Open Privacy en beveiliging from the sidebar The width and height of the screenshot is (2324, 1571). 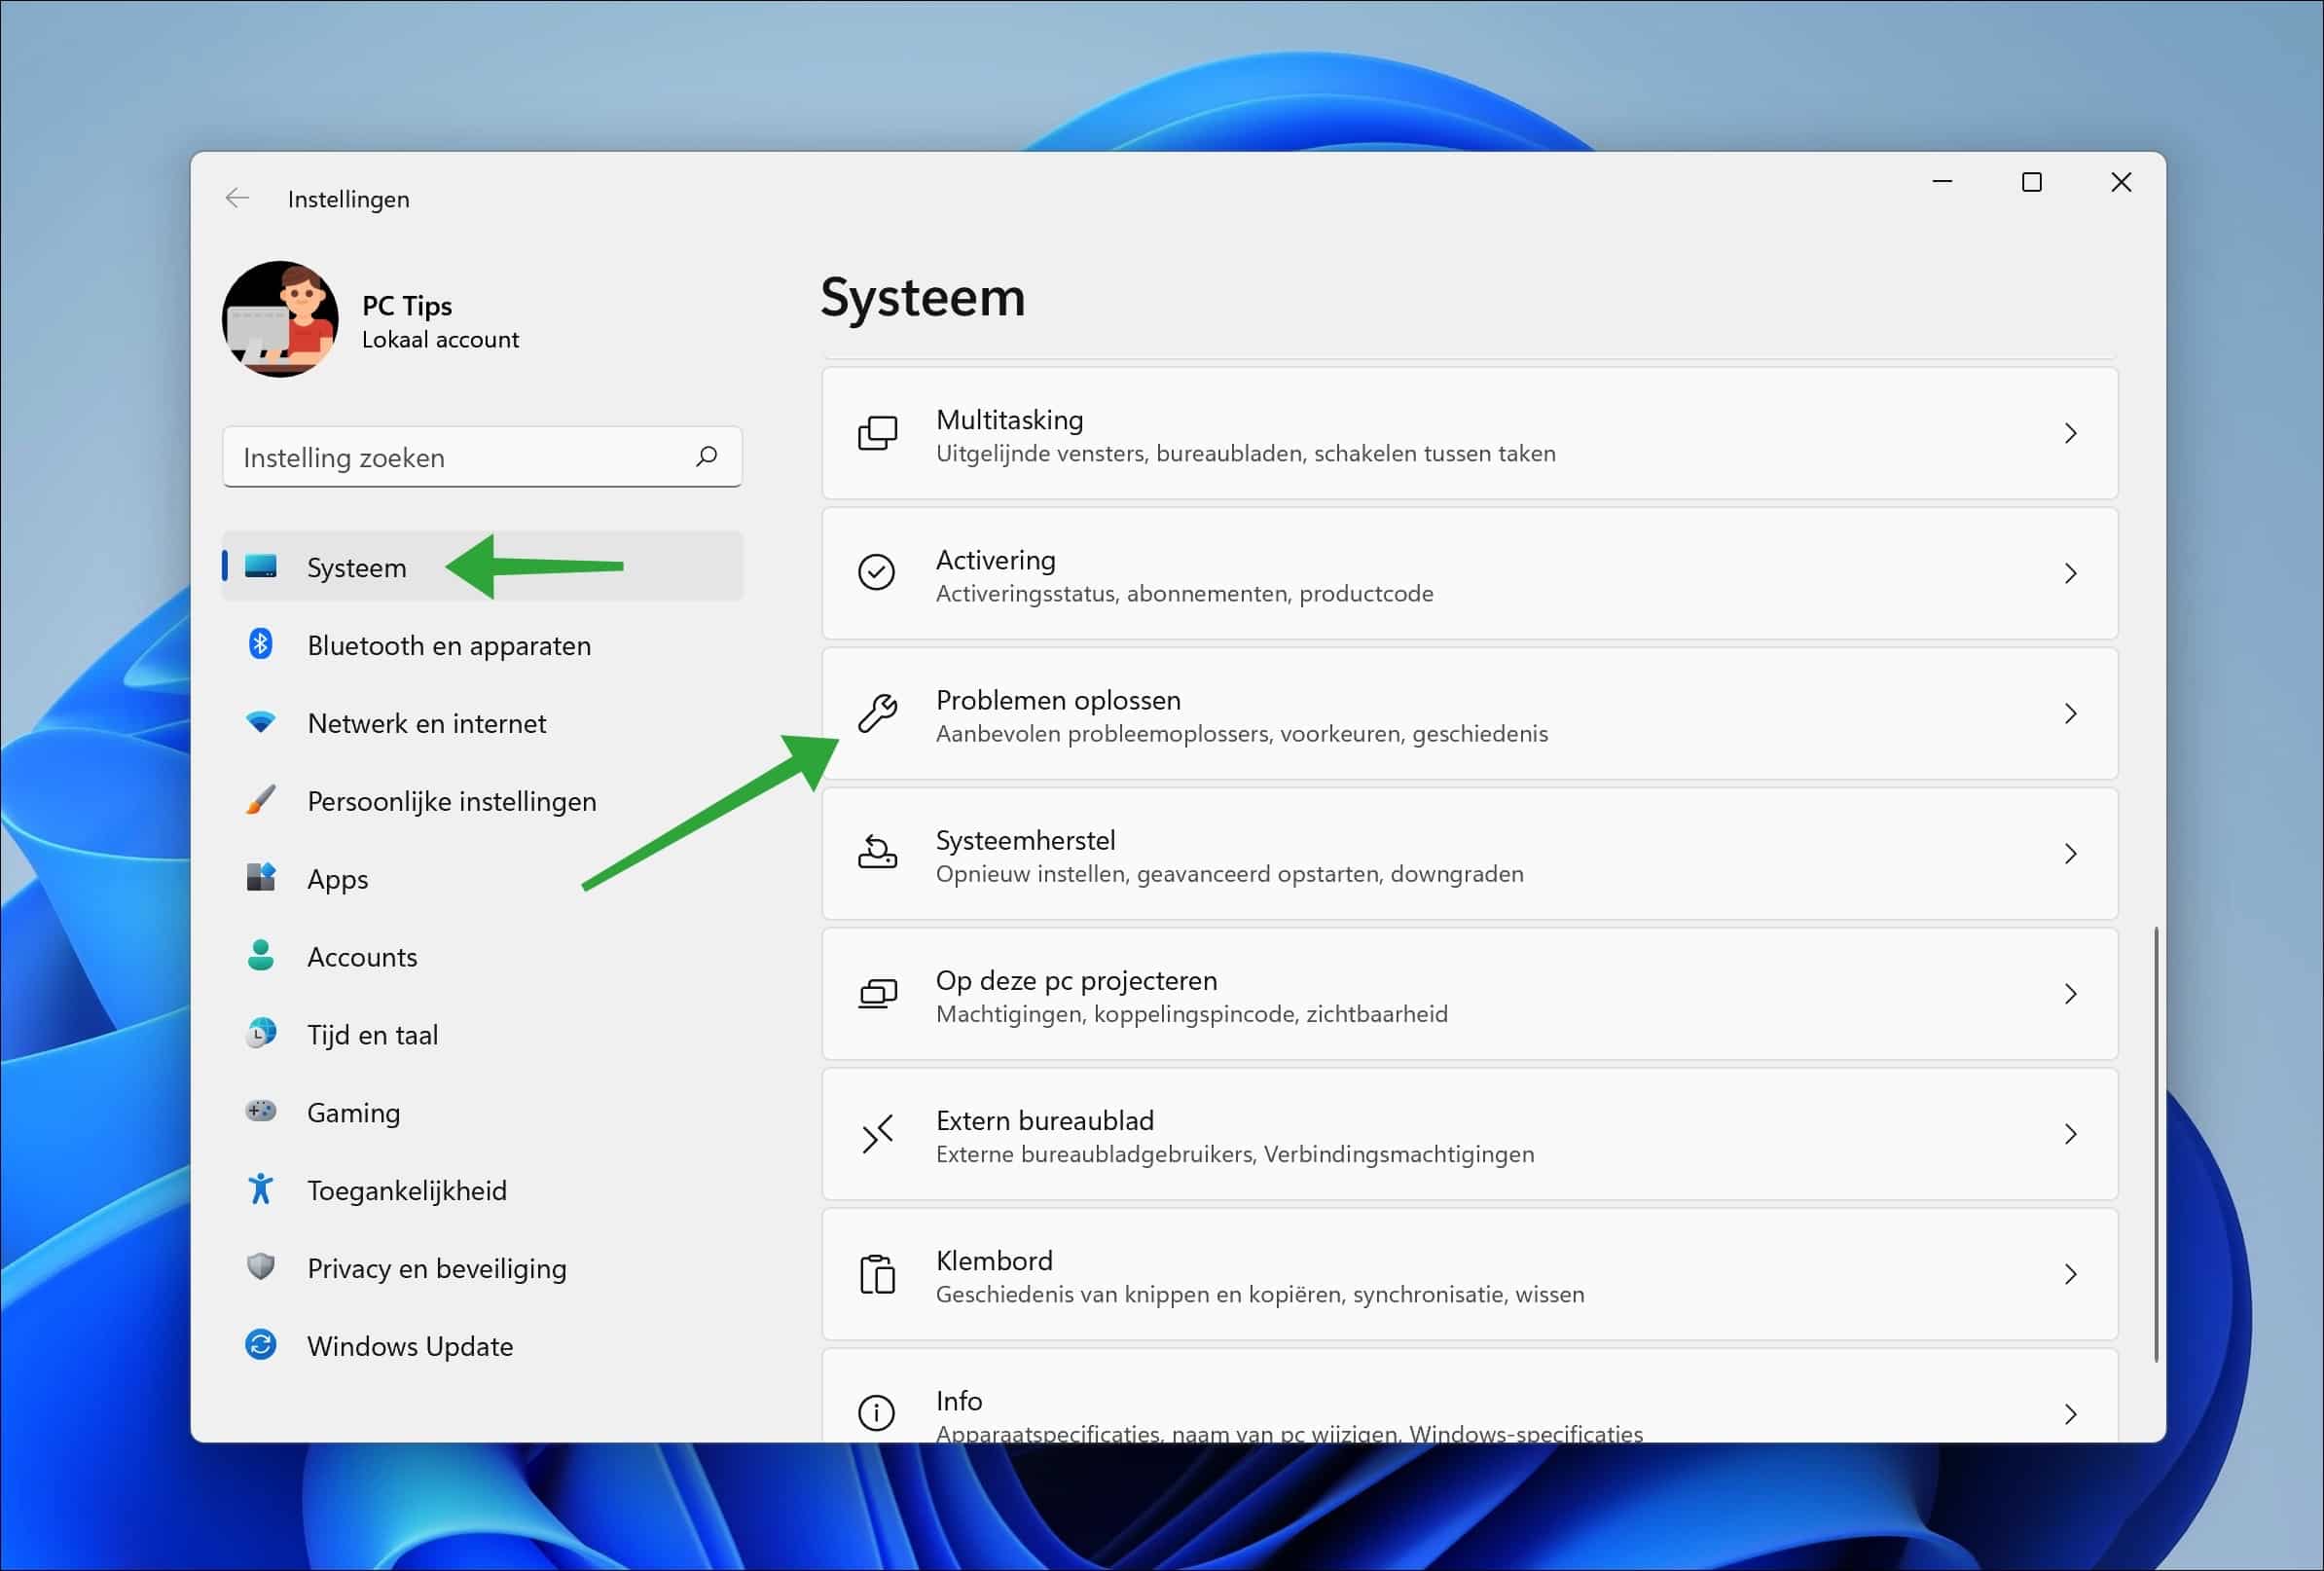(436, 1268)
